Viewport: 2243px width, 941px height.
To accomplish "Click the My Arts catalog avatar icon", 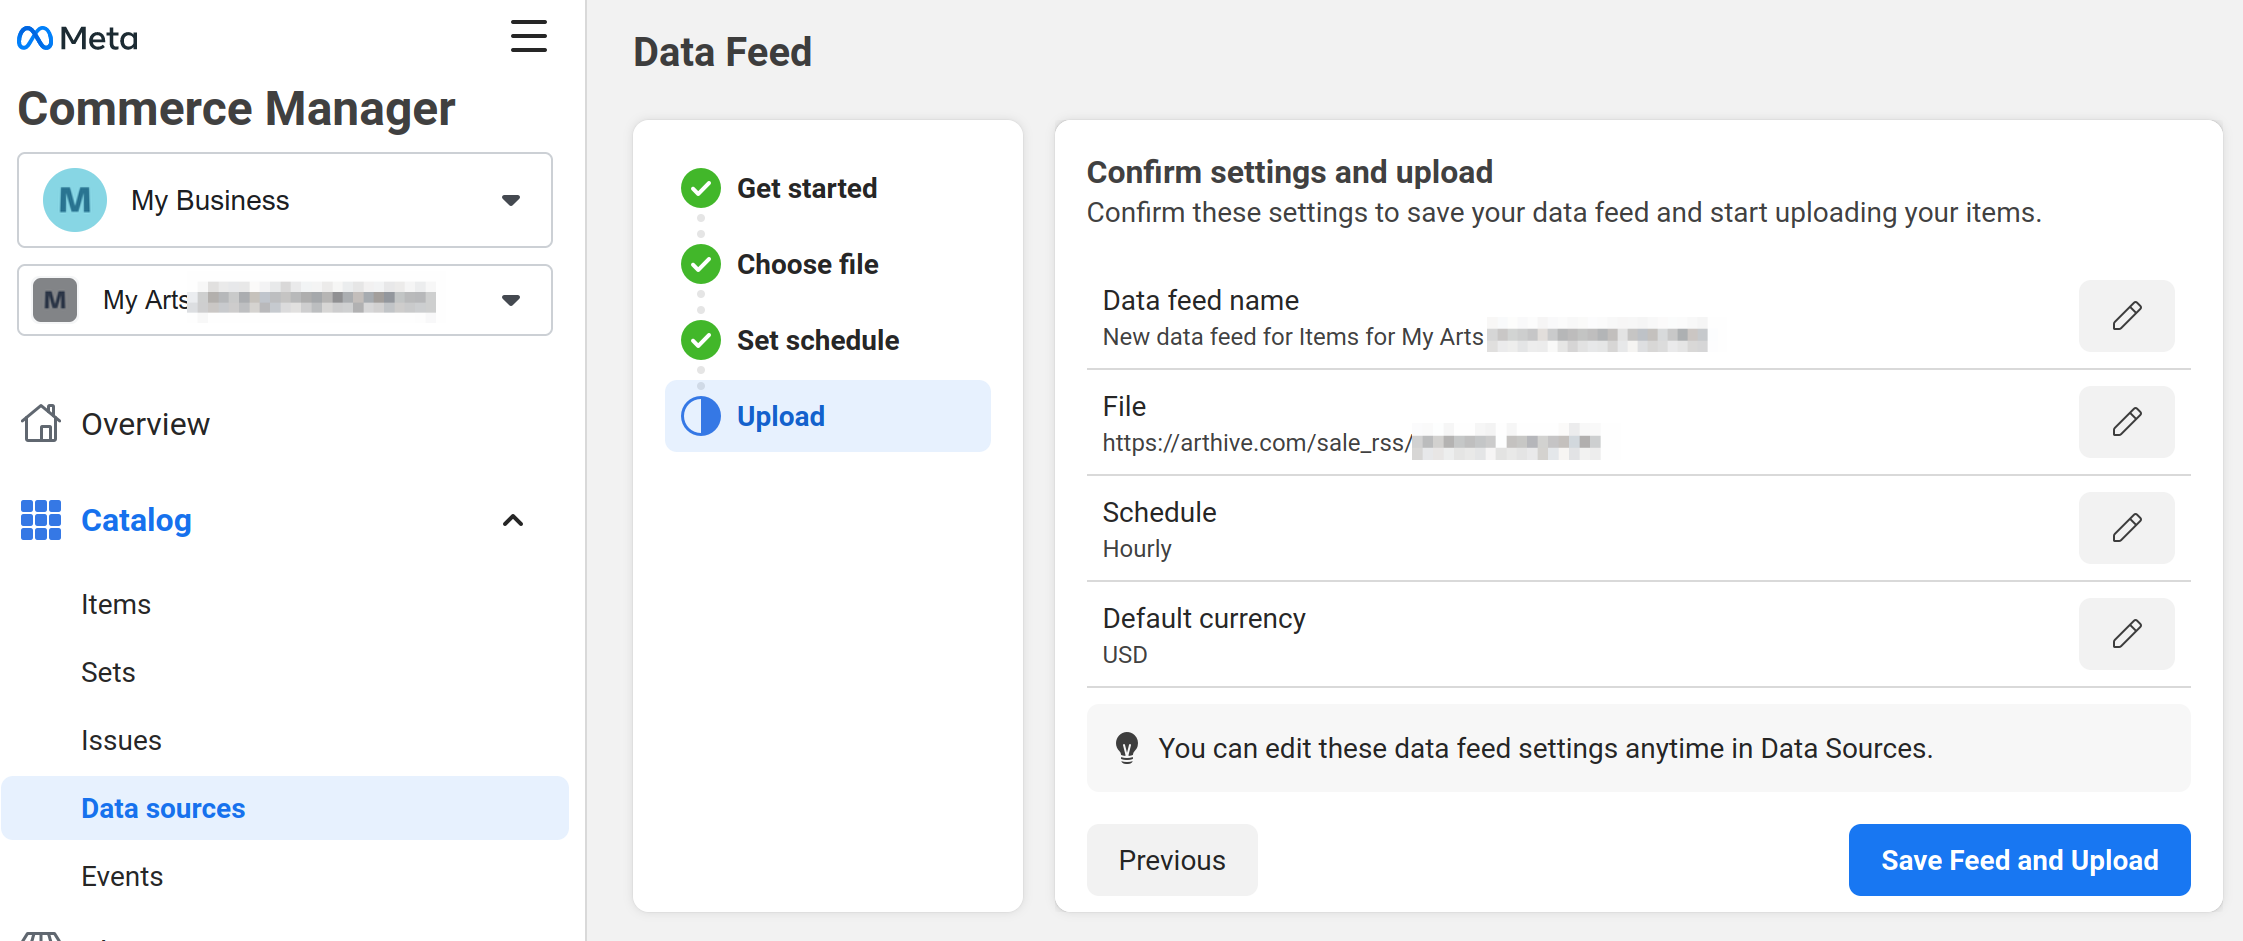I will [55, 300].
